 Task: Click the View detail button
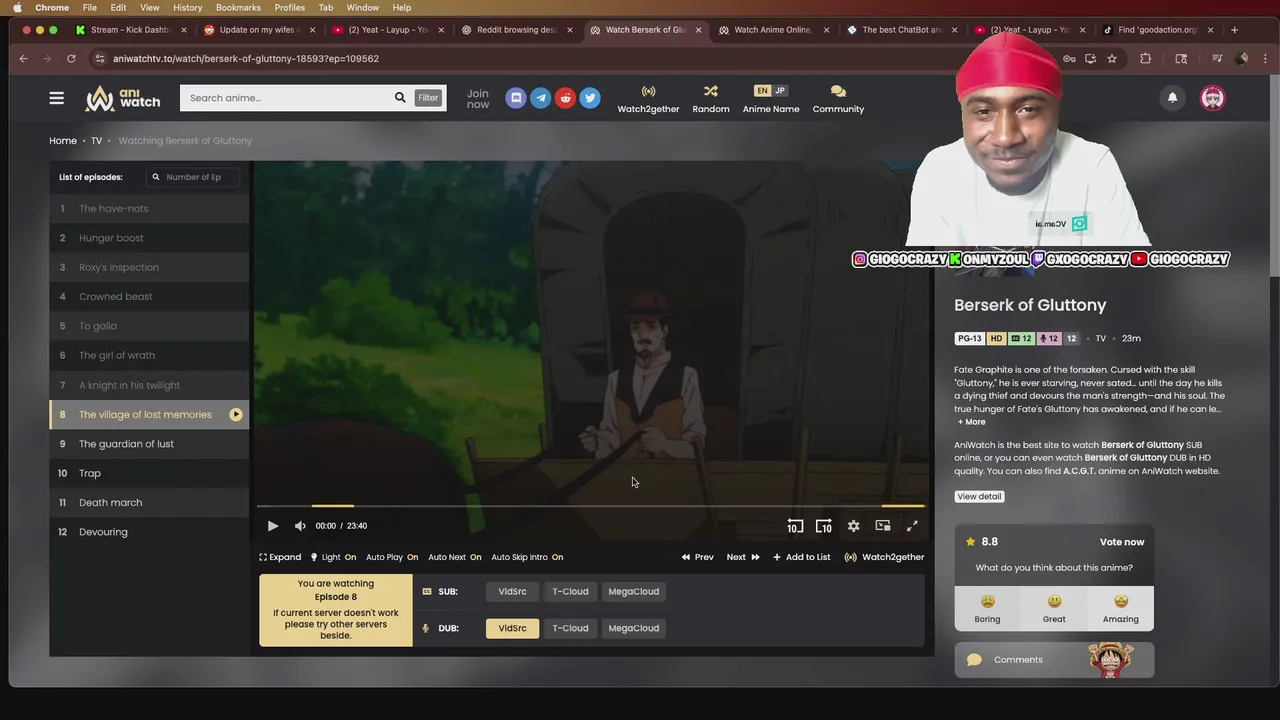pos(979,496)
